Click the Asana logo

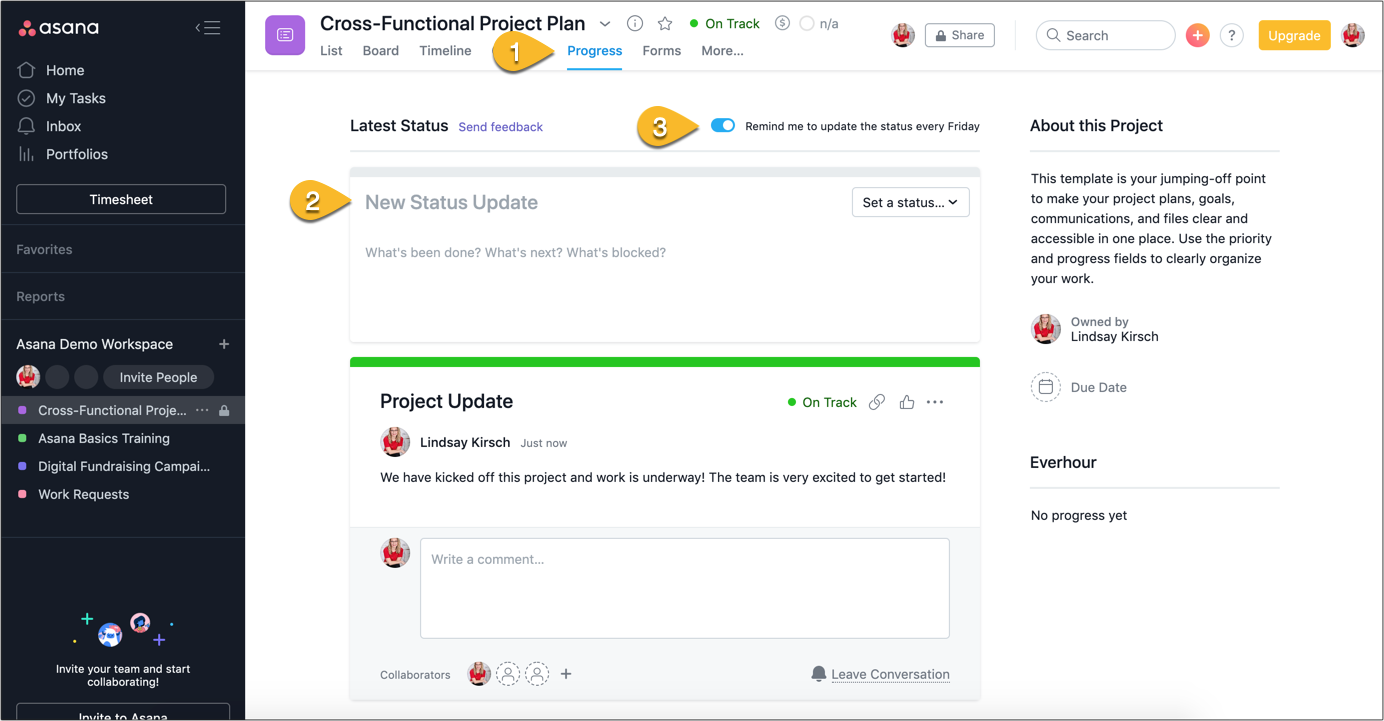pyautogui.click(x=59, y=28)
